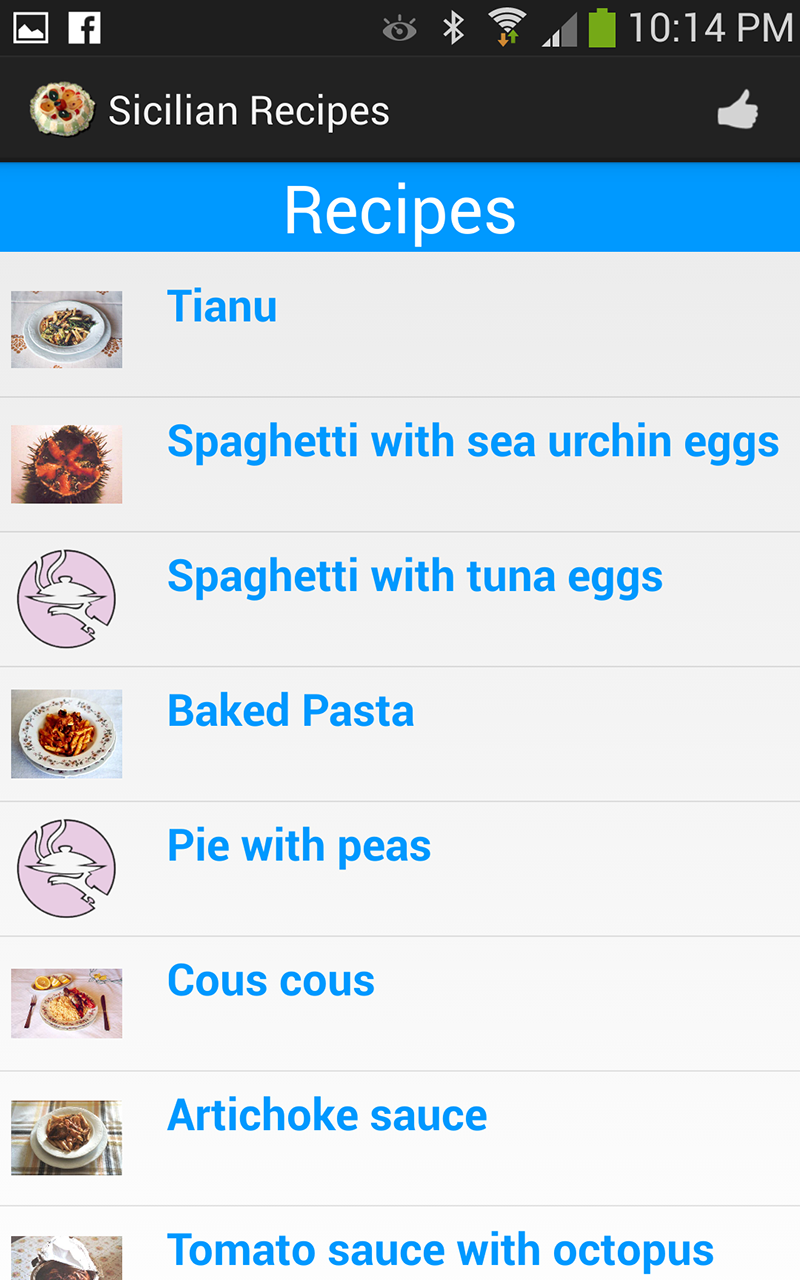Tap the Baked Pasta plate thumbnail
The width and height of the screenshot is (800, 1280).
[x=66, y=734]
